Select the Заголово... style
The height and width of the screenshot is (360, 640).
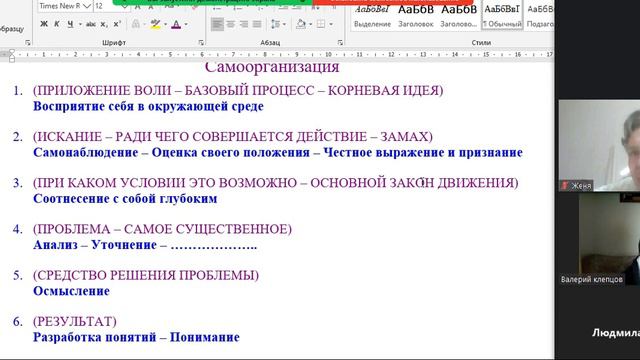click(x=459, y=16)
